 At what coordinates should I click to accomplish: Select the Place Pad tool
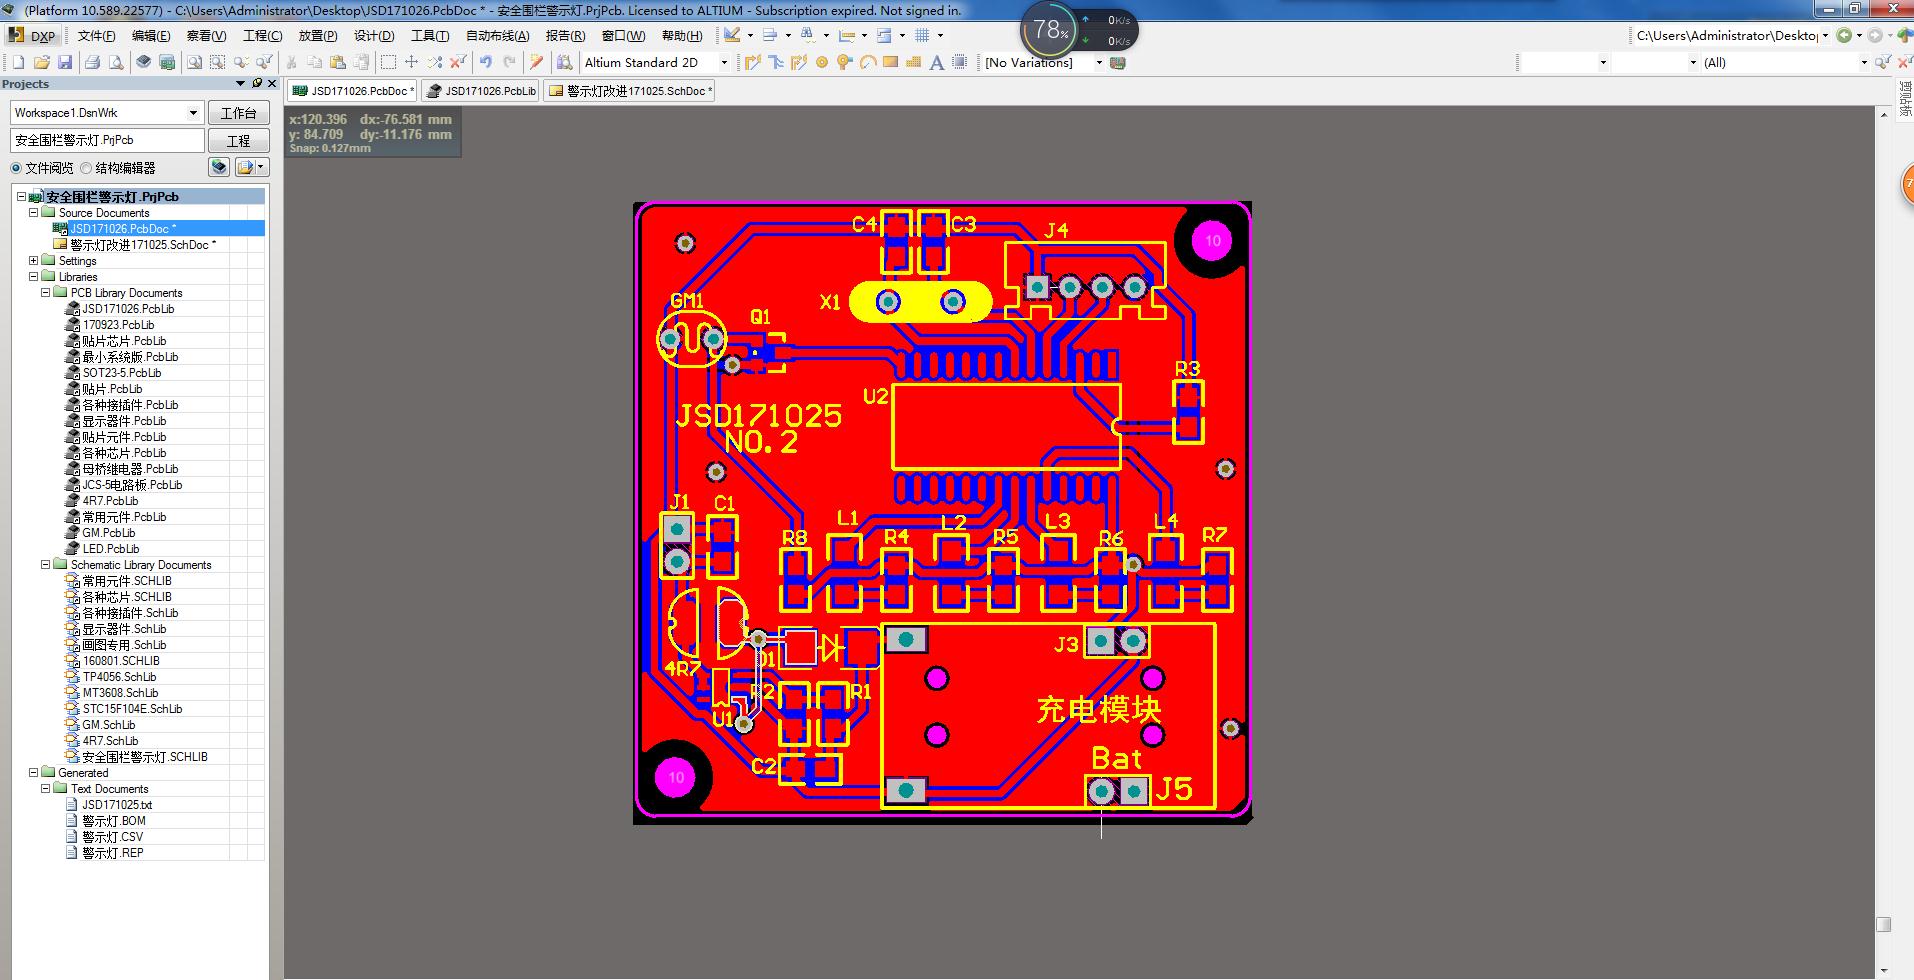(x=822, y=62)
